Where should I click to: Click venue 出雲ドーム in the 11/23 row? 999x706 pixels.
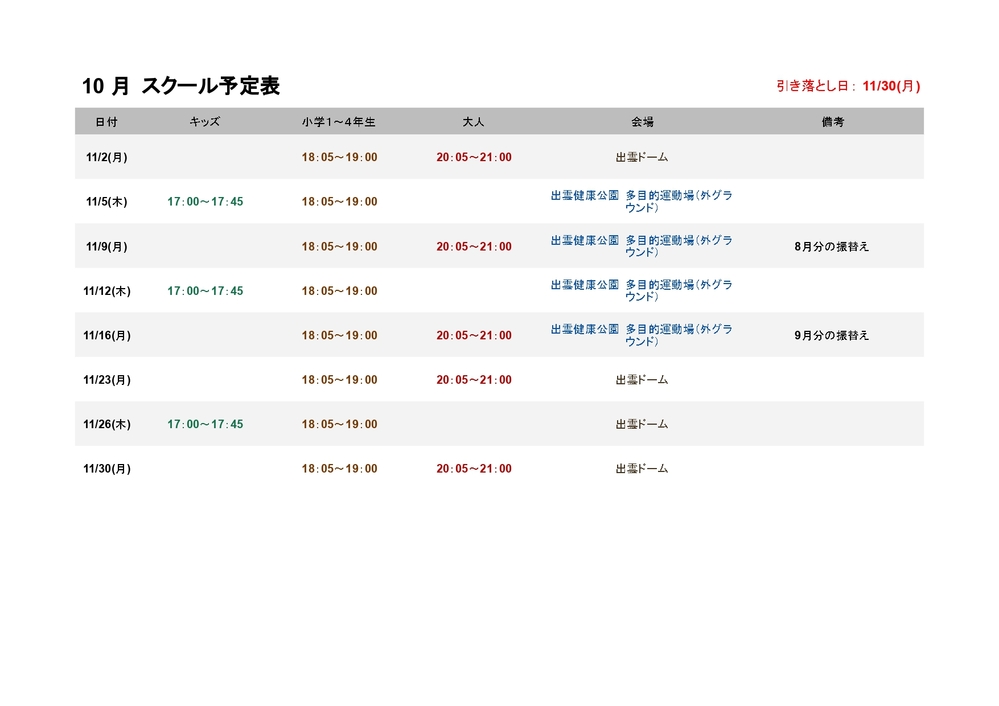642,380
